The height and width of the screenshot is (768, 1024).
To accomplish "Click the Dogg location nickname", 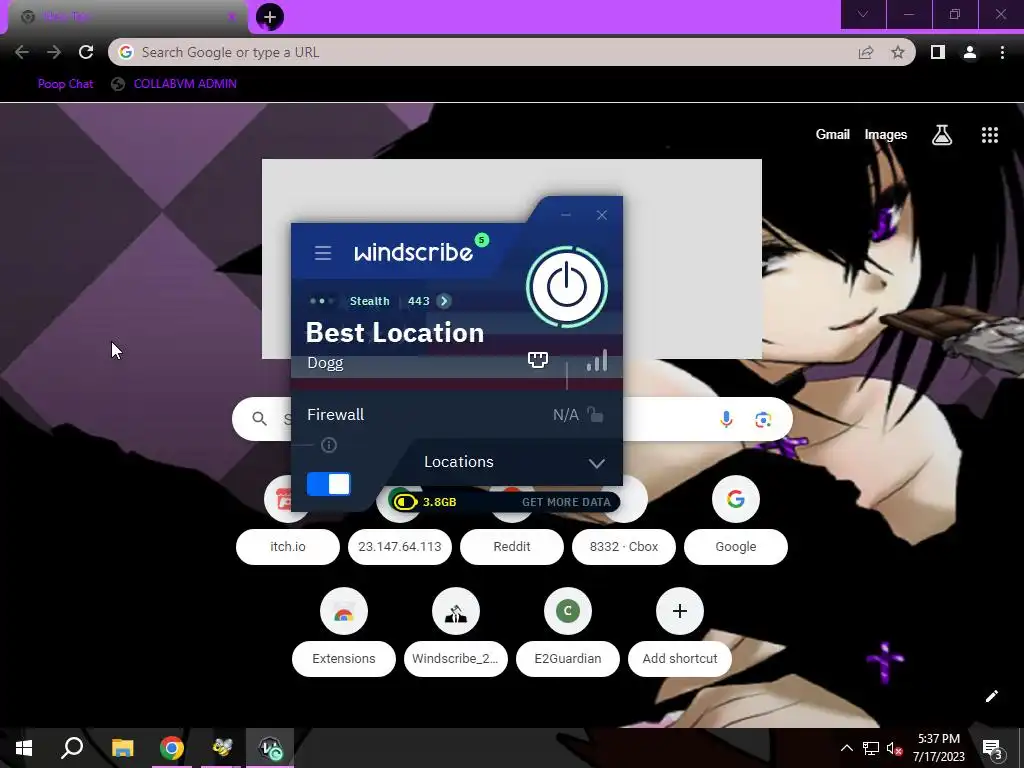I will coord(325,363).
